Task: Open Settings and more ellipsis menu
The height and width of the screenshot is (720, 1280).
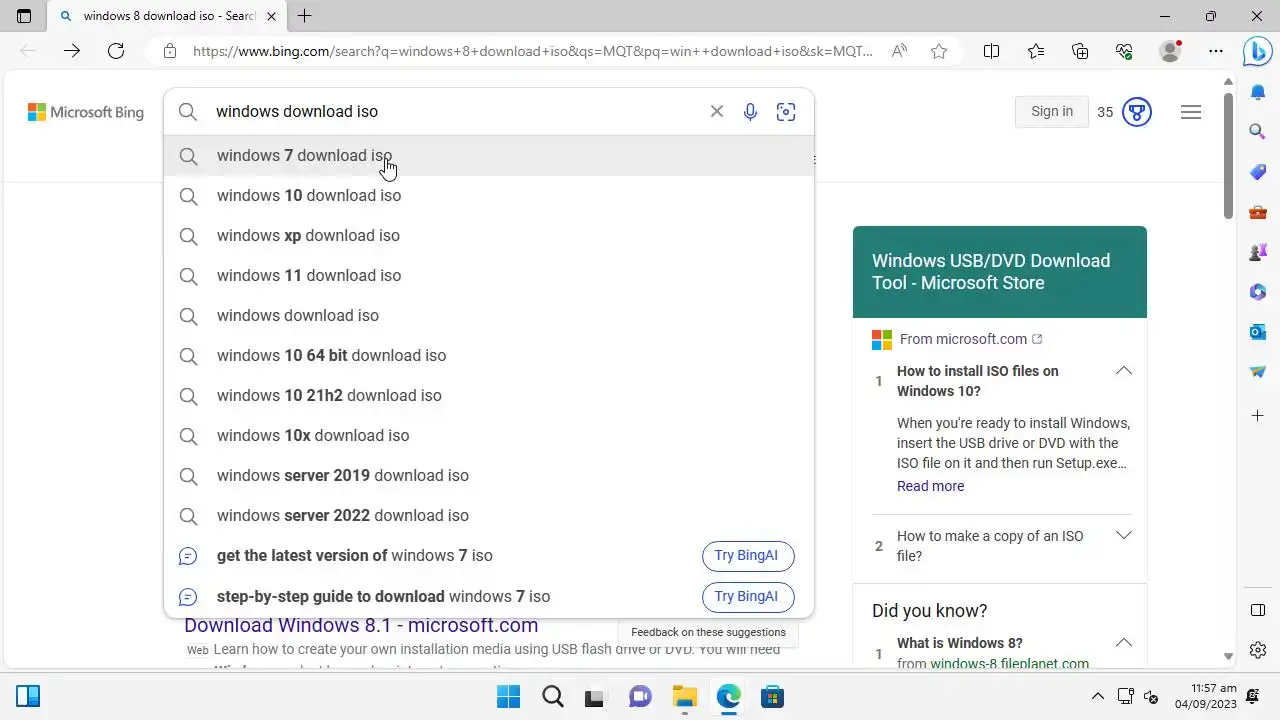Action: 1216,51
